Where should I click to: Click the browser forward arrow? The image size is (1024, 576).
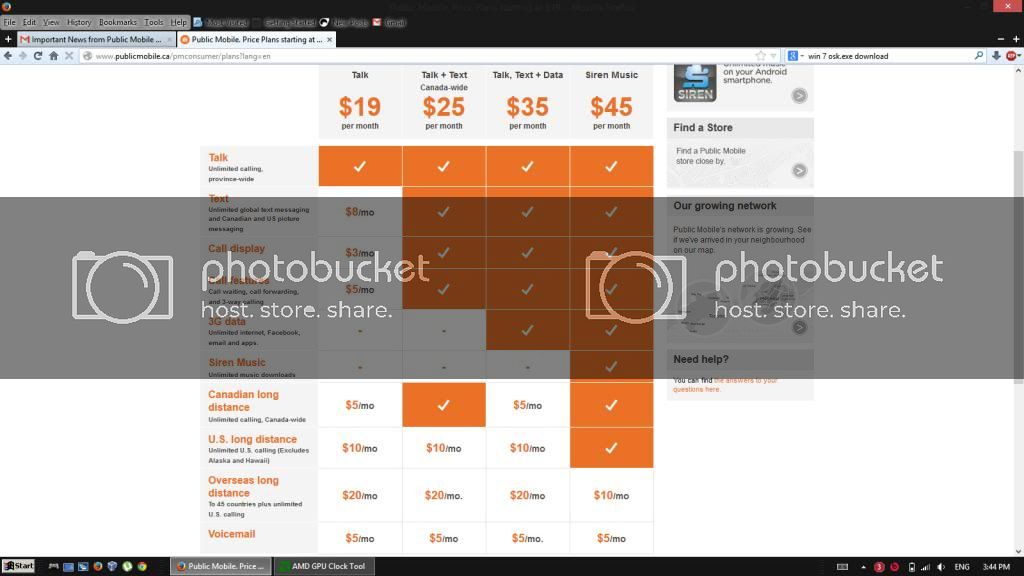(23, 56)
